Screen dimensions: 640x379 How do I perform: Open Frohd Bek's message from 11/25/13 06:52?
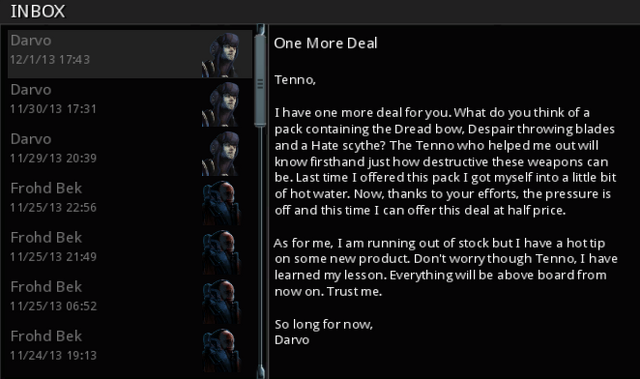[x=130, y=301]
